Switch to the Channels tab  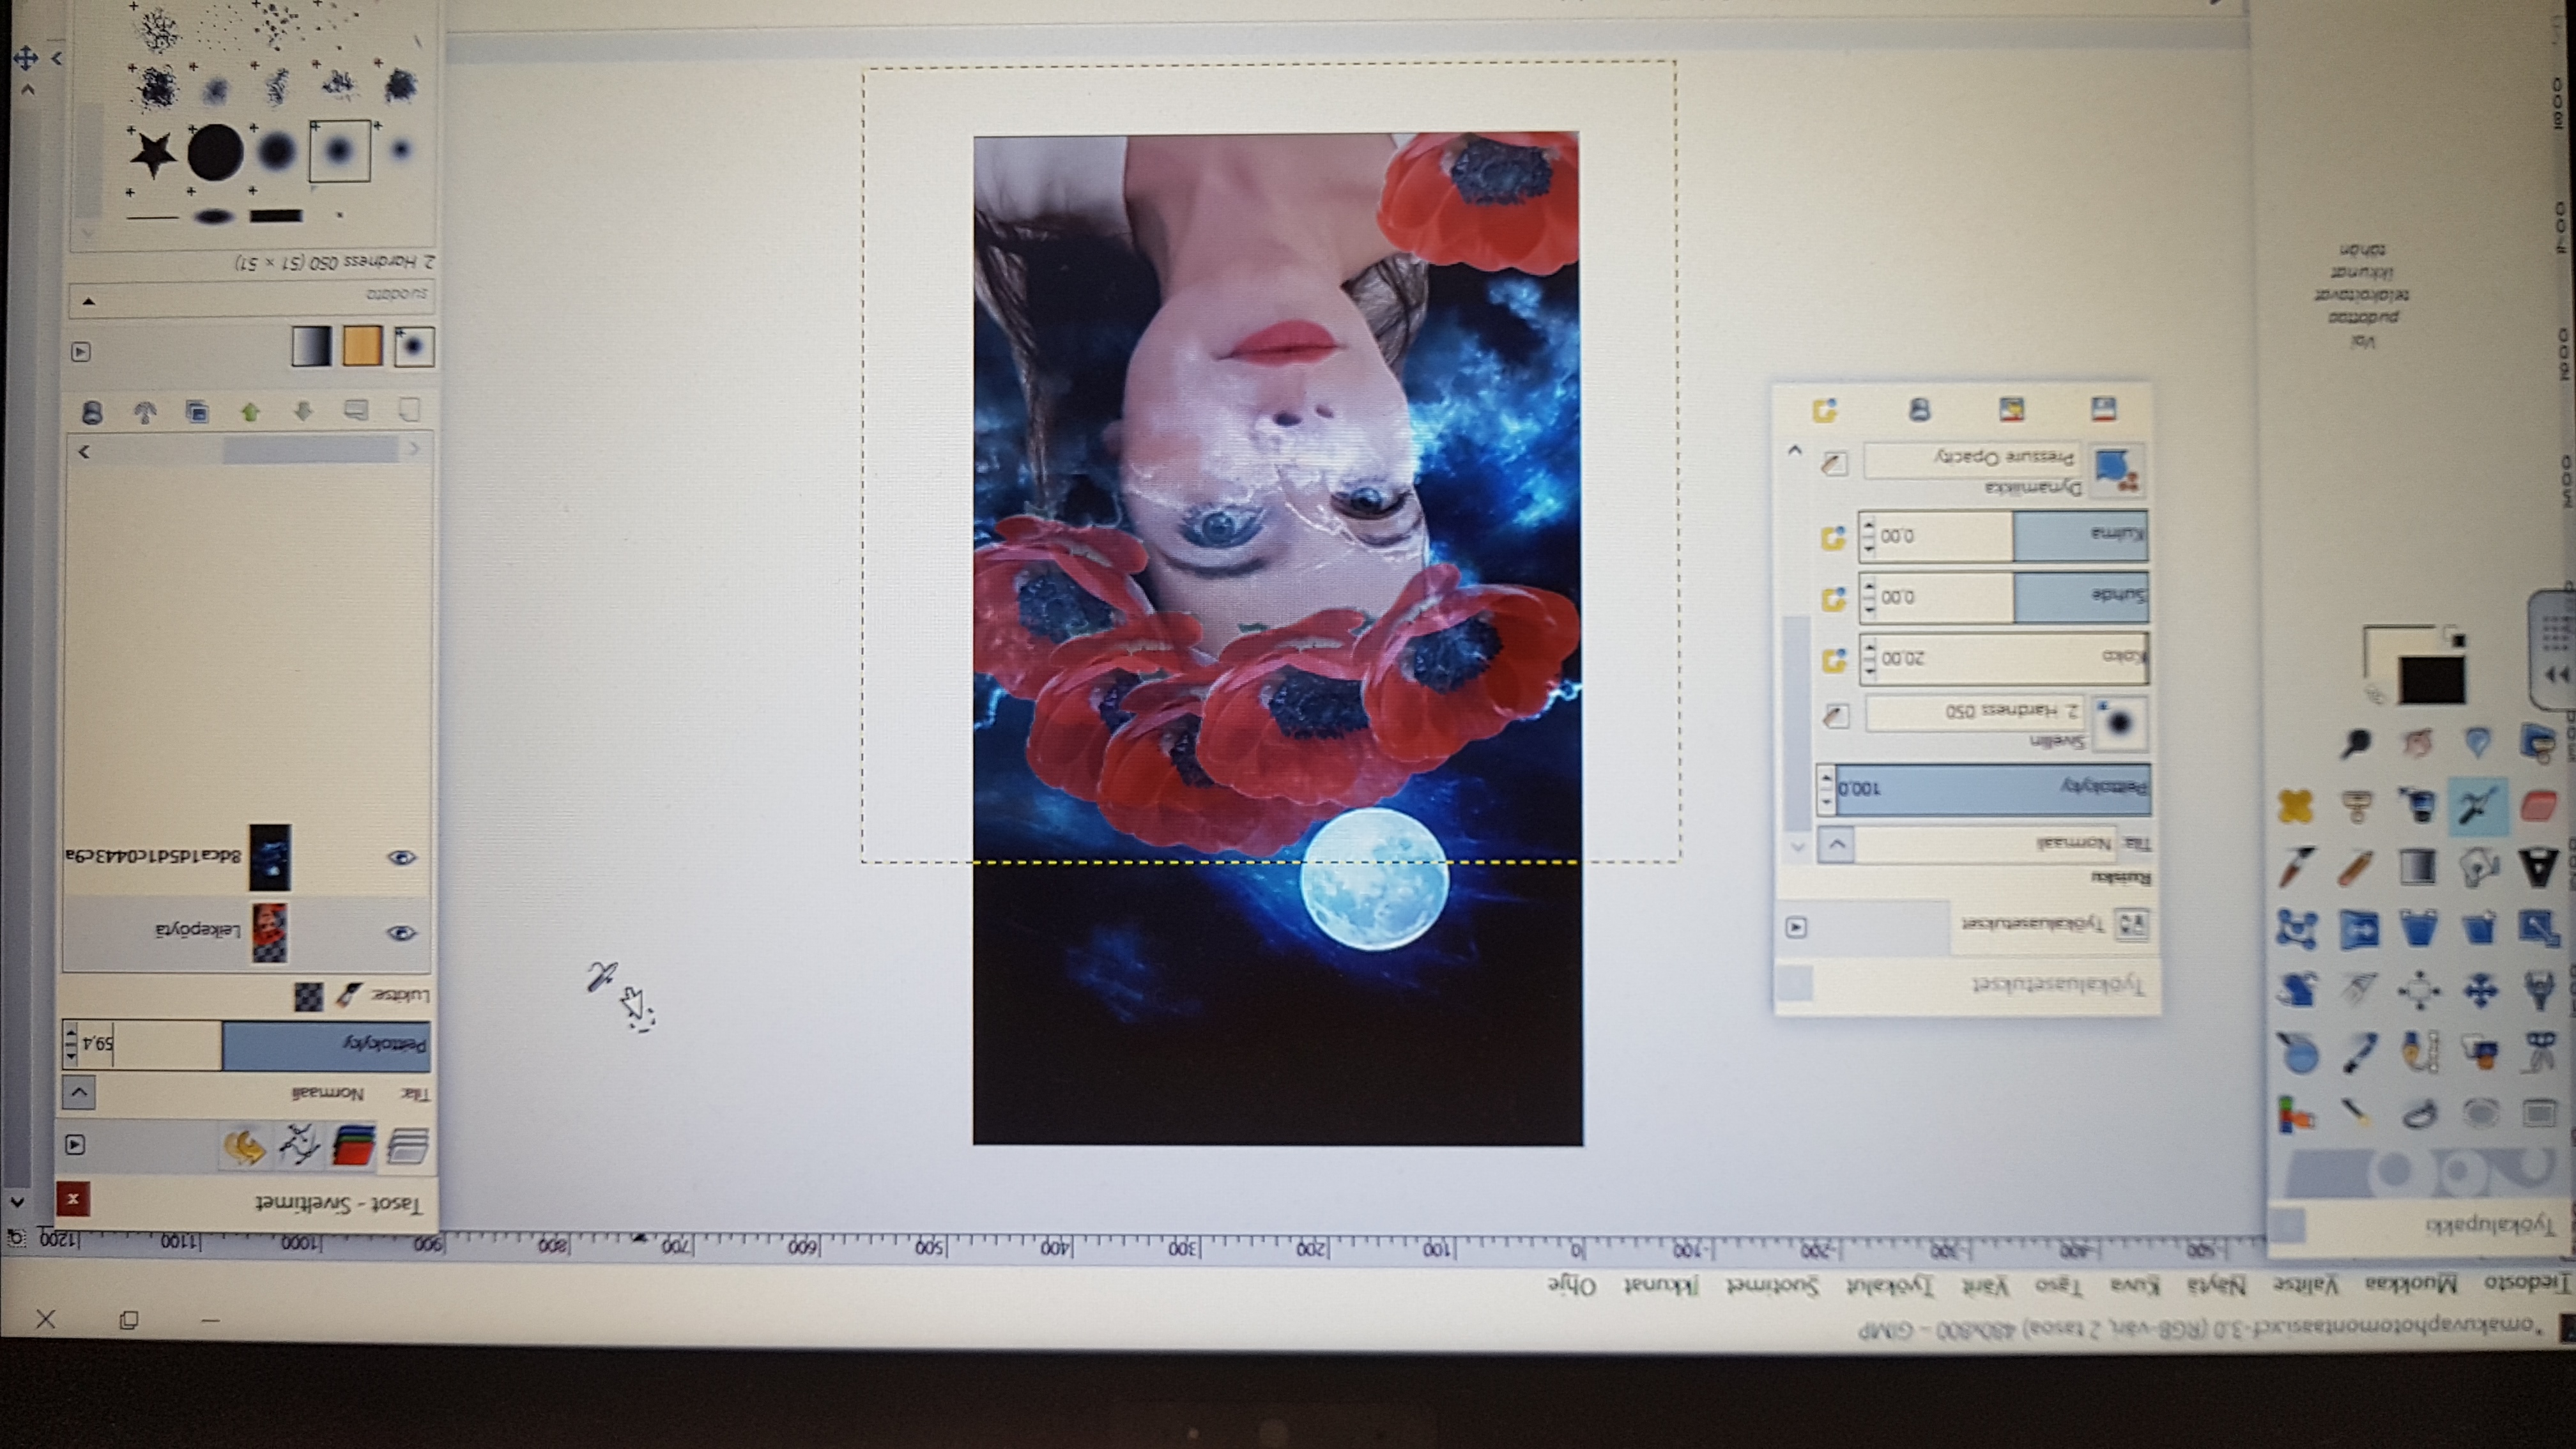point(352,1146)
